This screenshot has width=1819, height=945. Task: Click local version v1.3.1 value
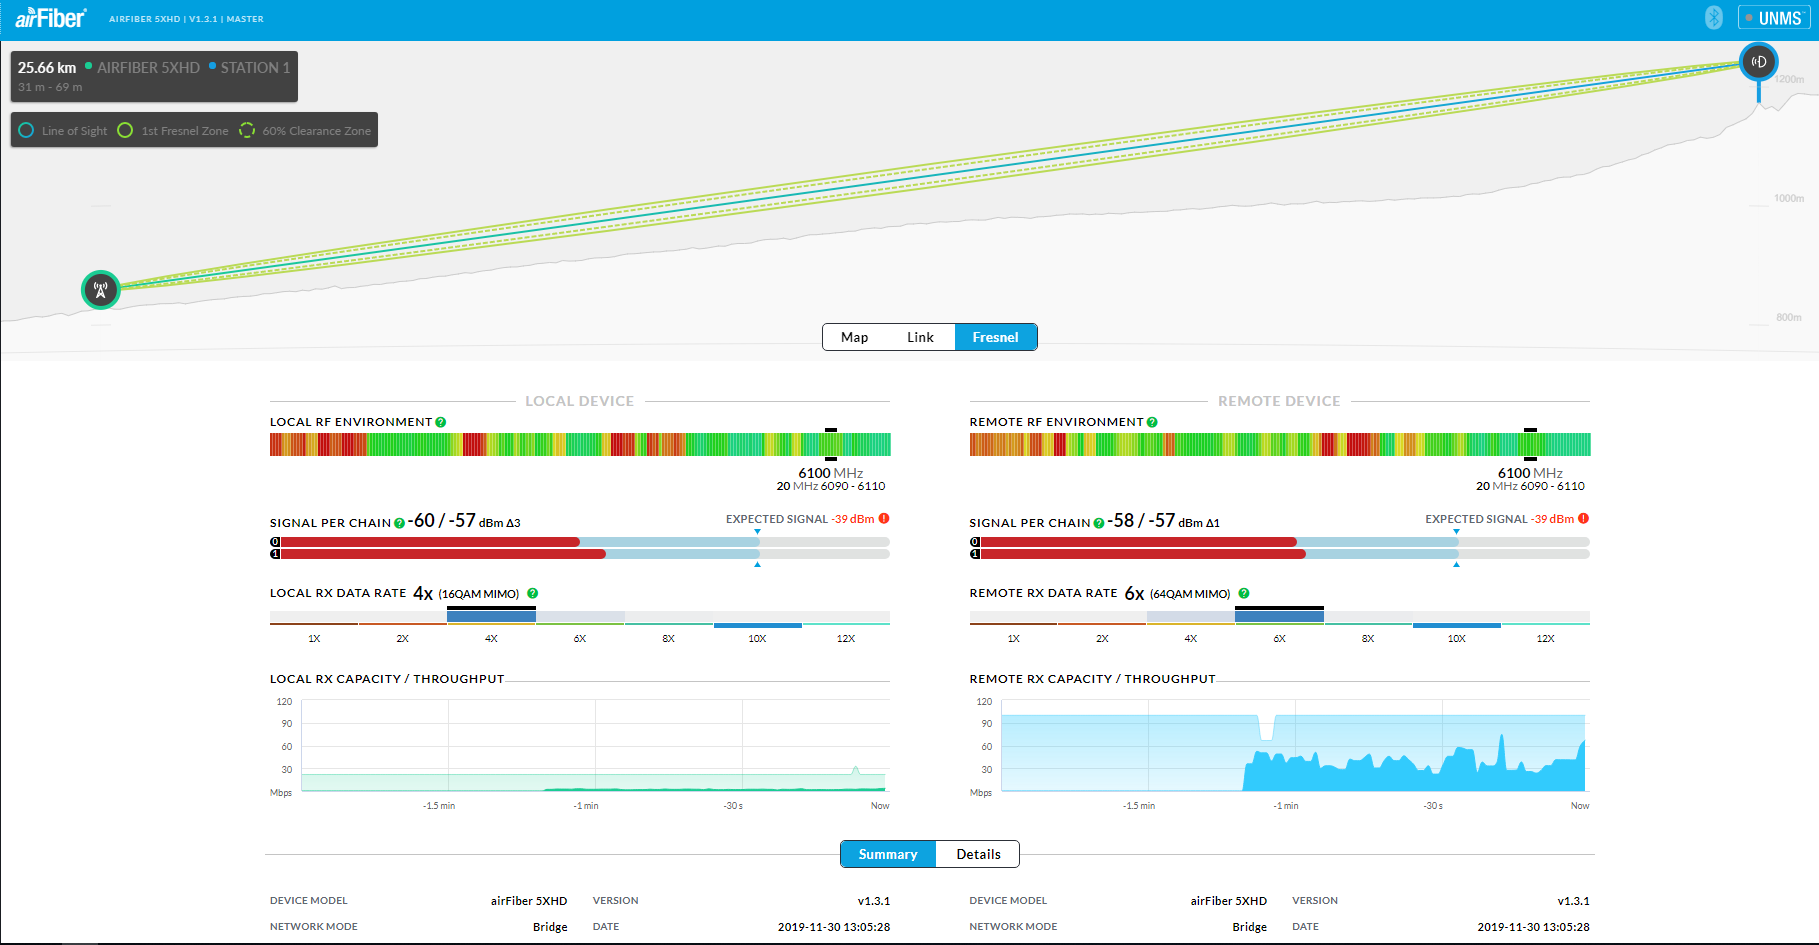[874, 901]
